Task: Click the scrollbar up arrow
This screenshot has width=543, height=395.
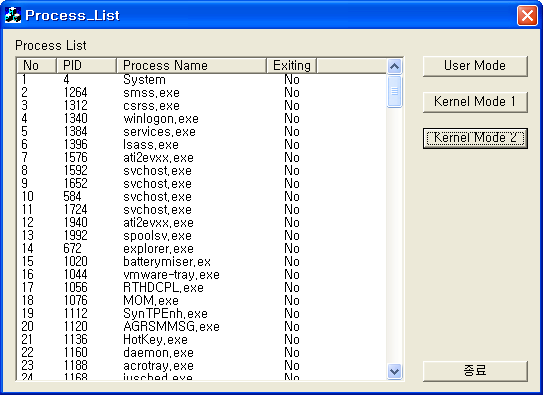Action: click(x=394, y=66)
